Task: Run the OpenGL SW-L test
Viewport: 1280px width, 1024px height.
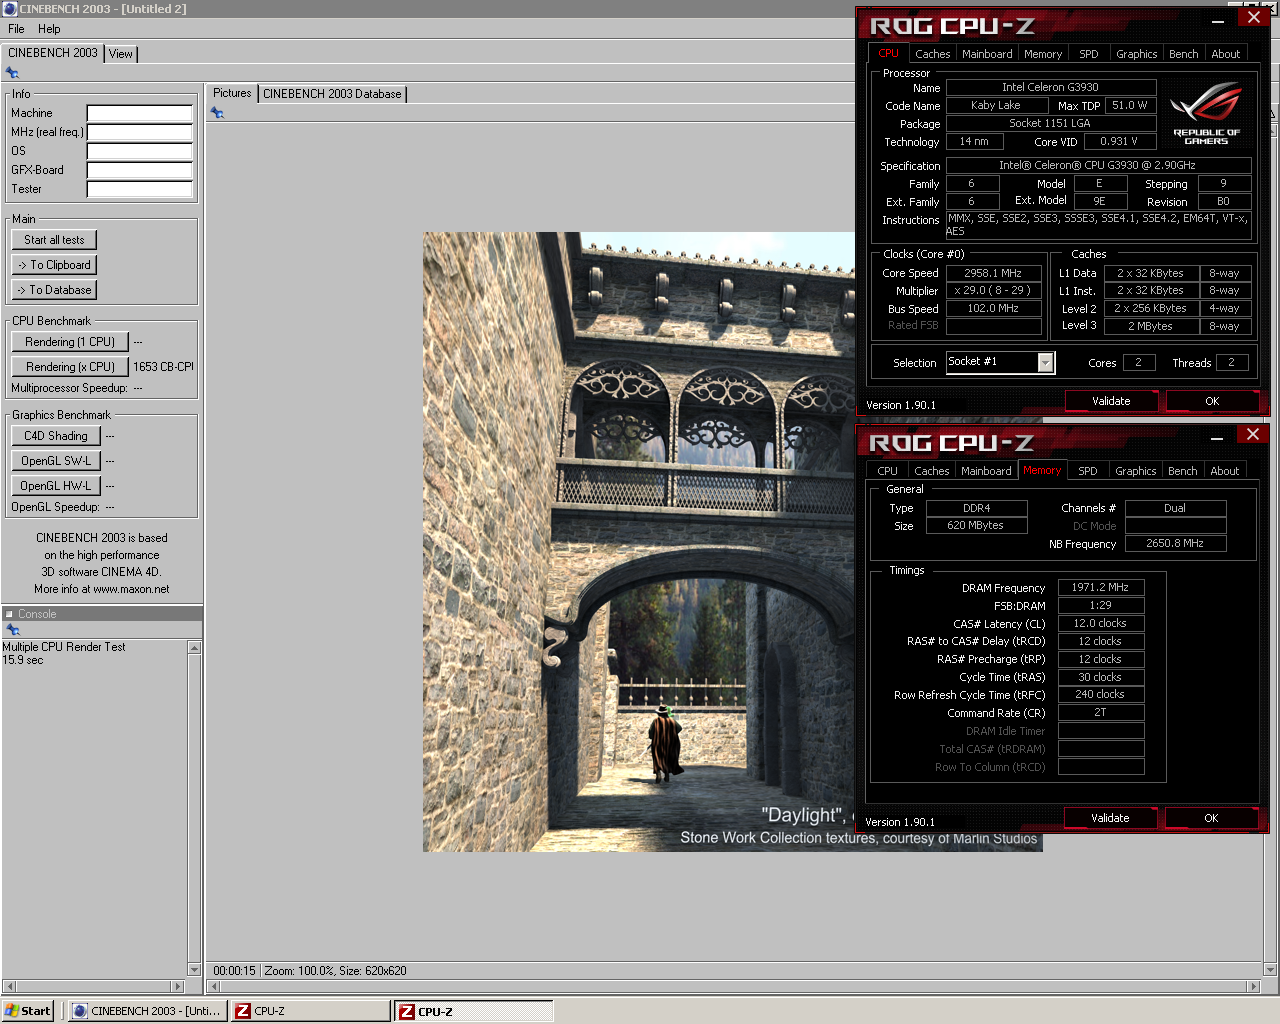Action: coord(56,461)
